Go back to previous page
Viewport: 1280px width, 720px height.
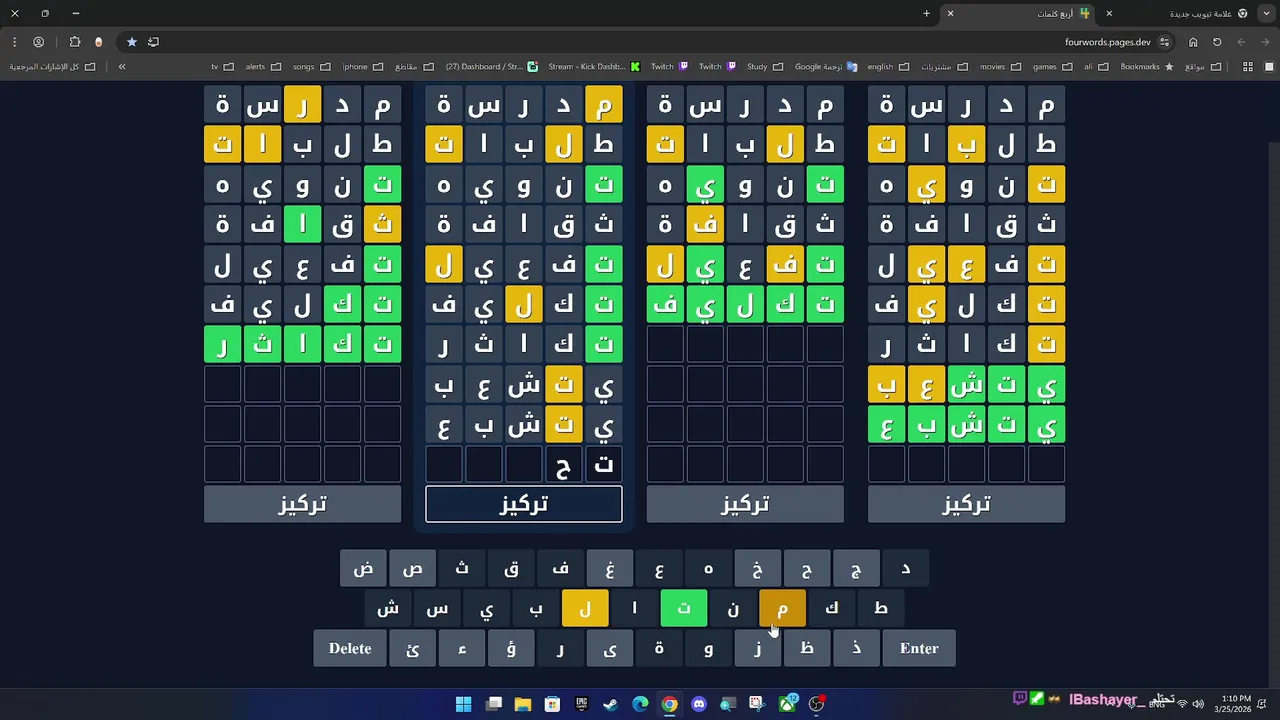pyautogui.click(x=1241, y=42)
